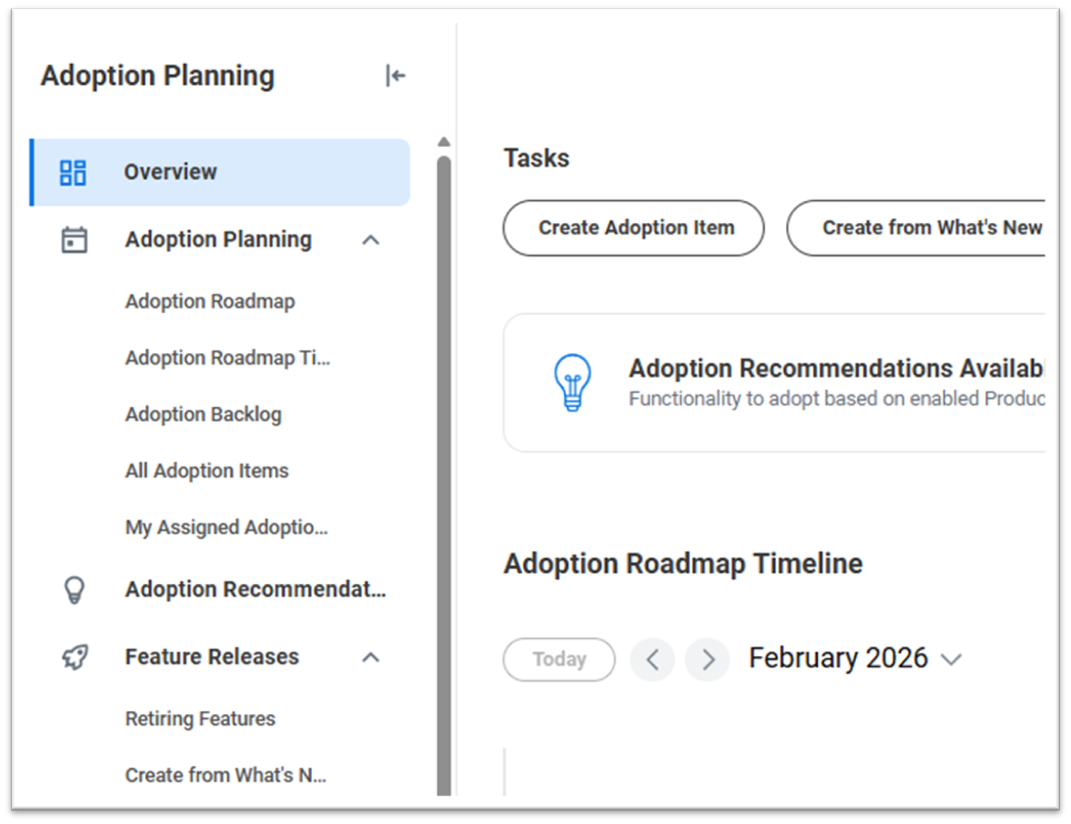Open All Adoption Items page
Viewport: 1071px width, 824px height.
(207, 471)
